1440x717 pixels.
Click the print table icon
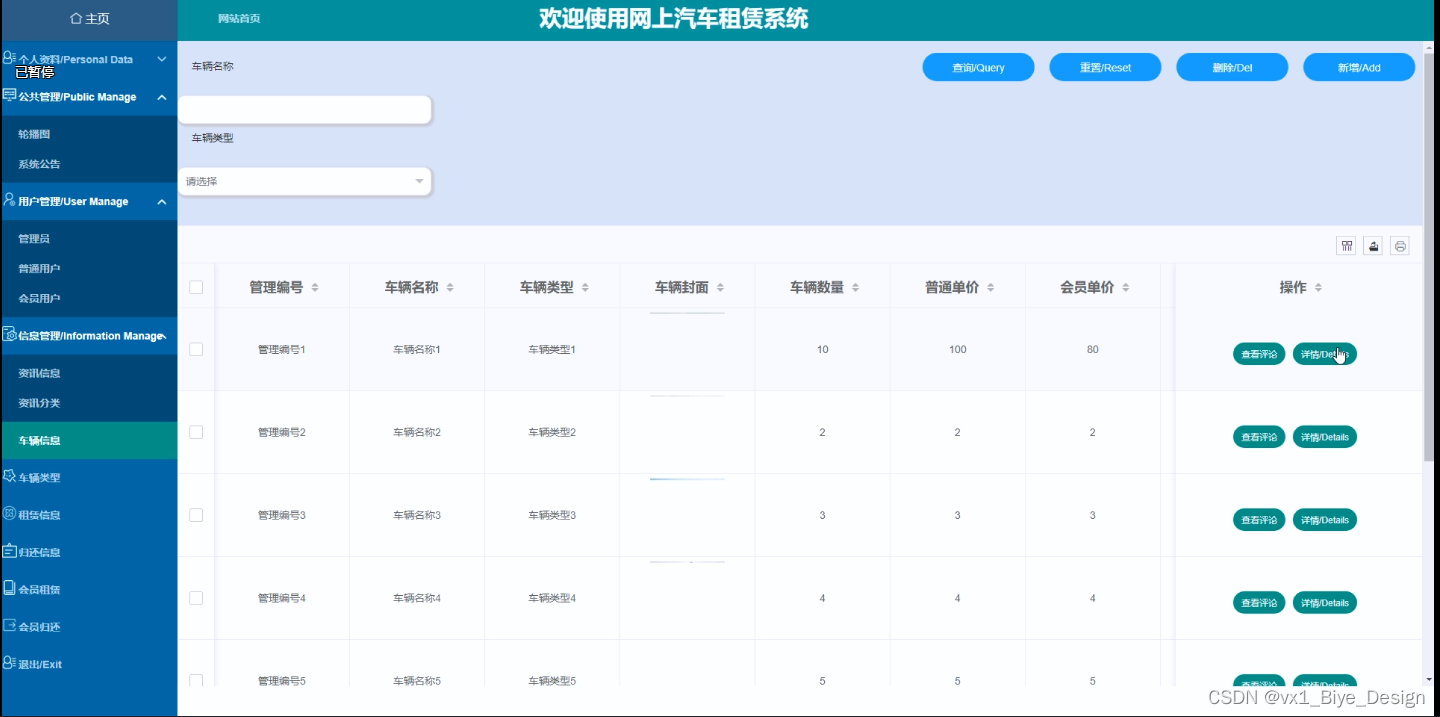coord(1400,246)
